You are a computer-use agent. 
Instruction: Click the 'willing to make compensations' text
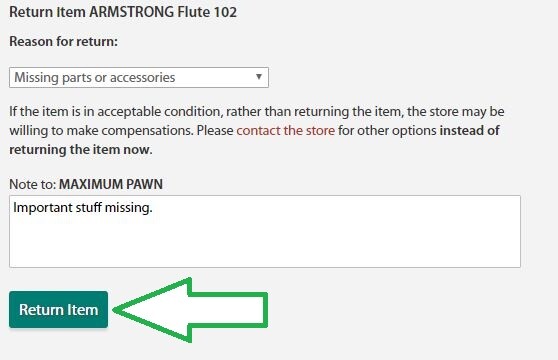click(x=101, y=131)
